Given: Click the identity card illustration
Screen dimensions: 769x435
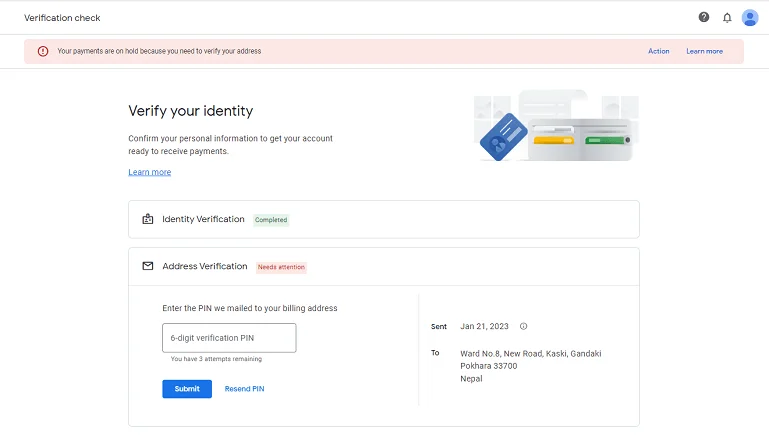Looking at the screenshot, I should click(503, 137).
